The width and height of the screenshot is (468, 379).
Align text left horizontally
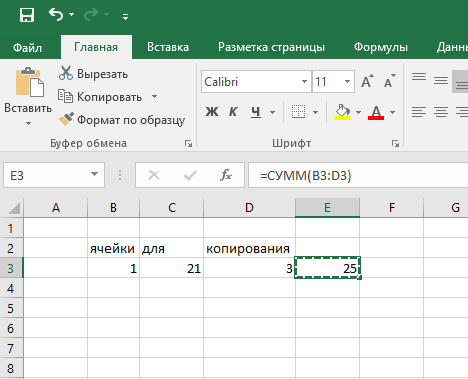pyautogui.click(x=419, y=112)
